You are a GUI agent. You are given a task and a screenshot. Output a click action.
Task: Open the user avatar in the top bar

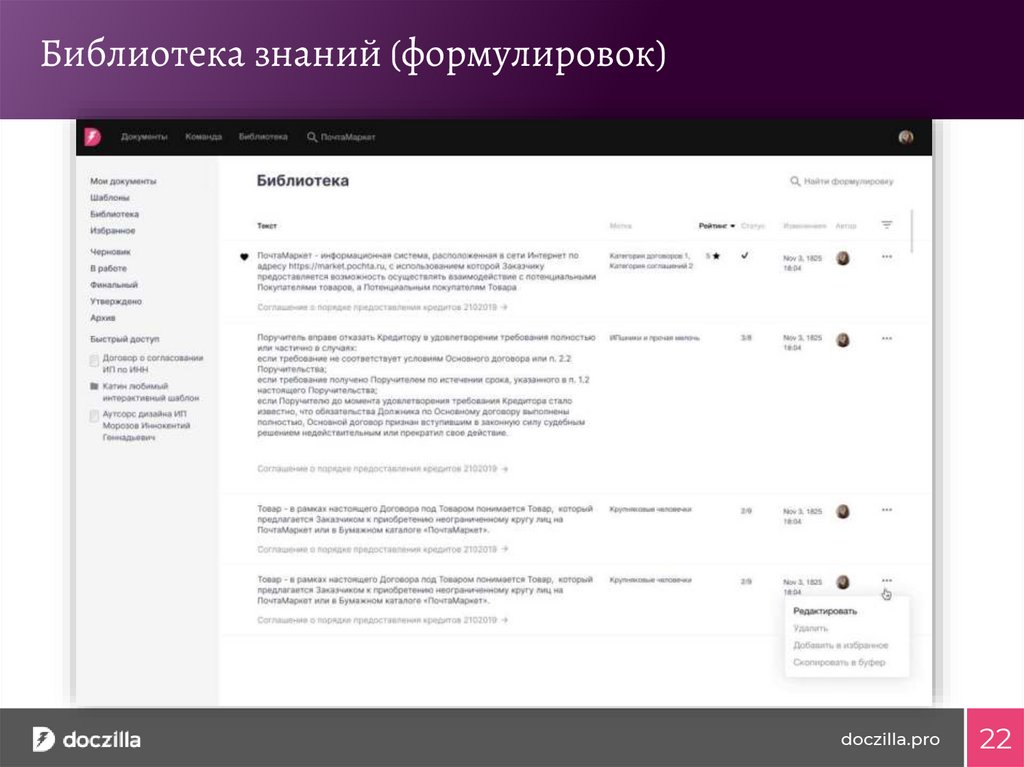click(x=906, y=137)
